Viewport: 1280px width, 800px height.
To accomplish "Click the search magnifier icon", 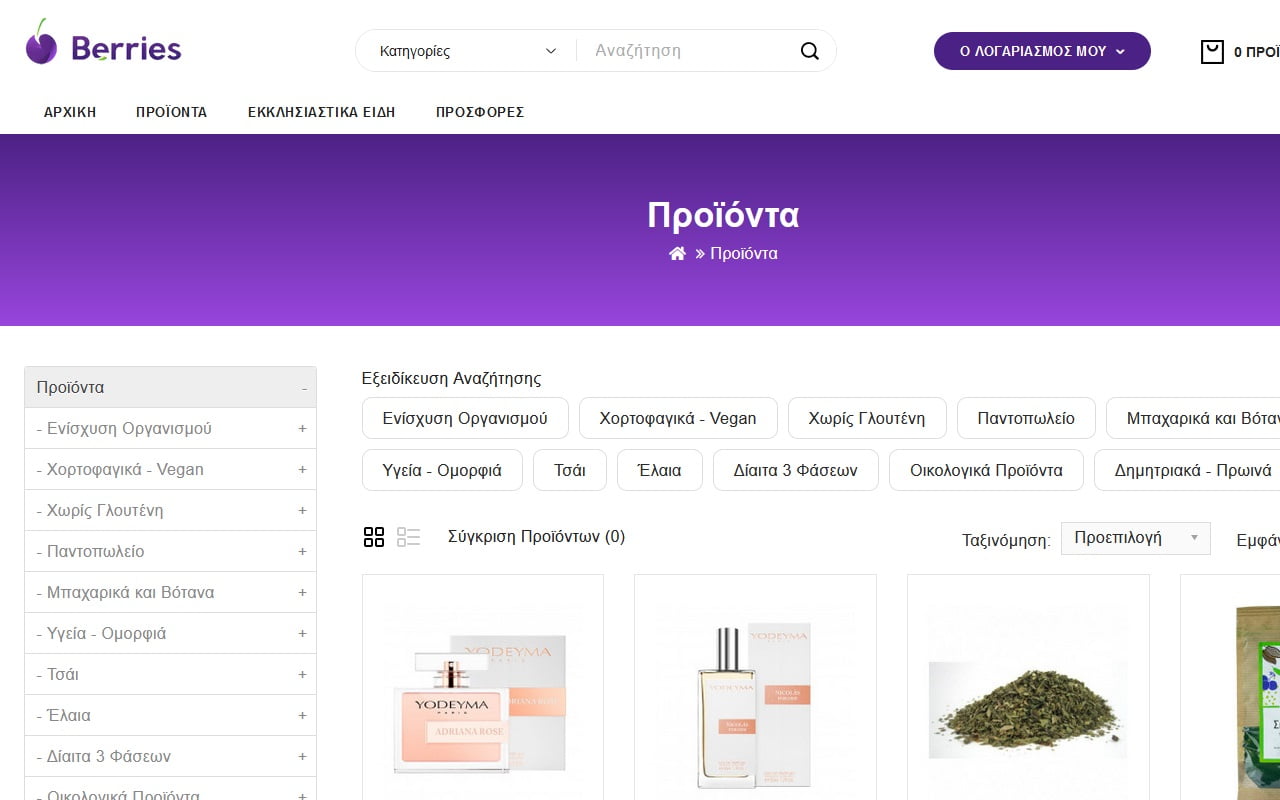I will tap(809, 51).
